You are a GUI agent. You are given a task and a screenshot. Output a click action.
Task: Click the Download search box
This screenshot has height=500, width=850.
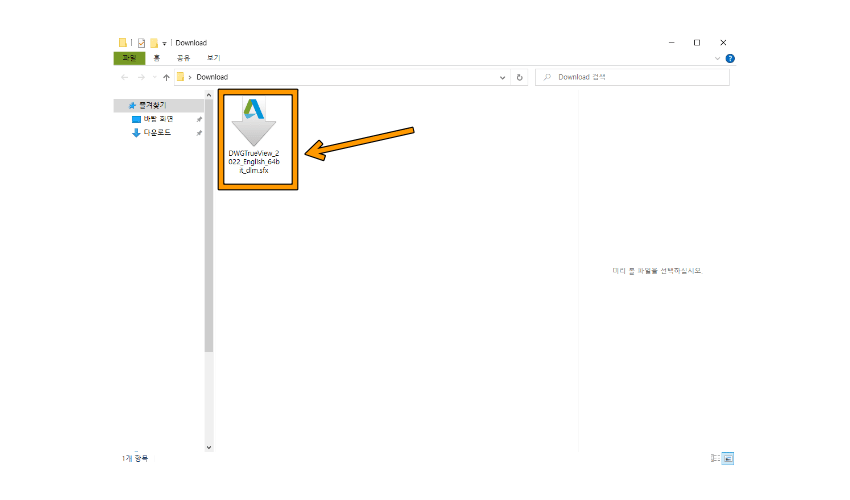[632, 78]
